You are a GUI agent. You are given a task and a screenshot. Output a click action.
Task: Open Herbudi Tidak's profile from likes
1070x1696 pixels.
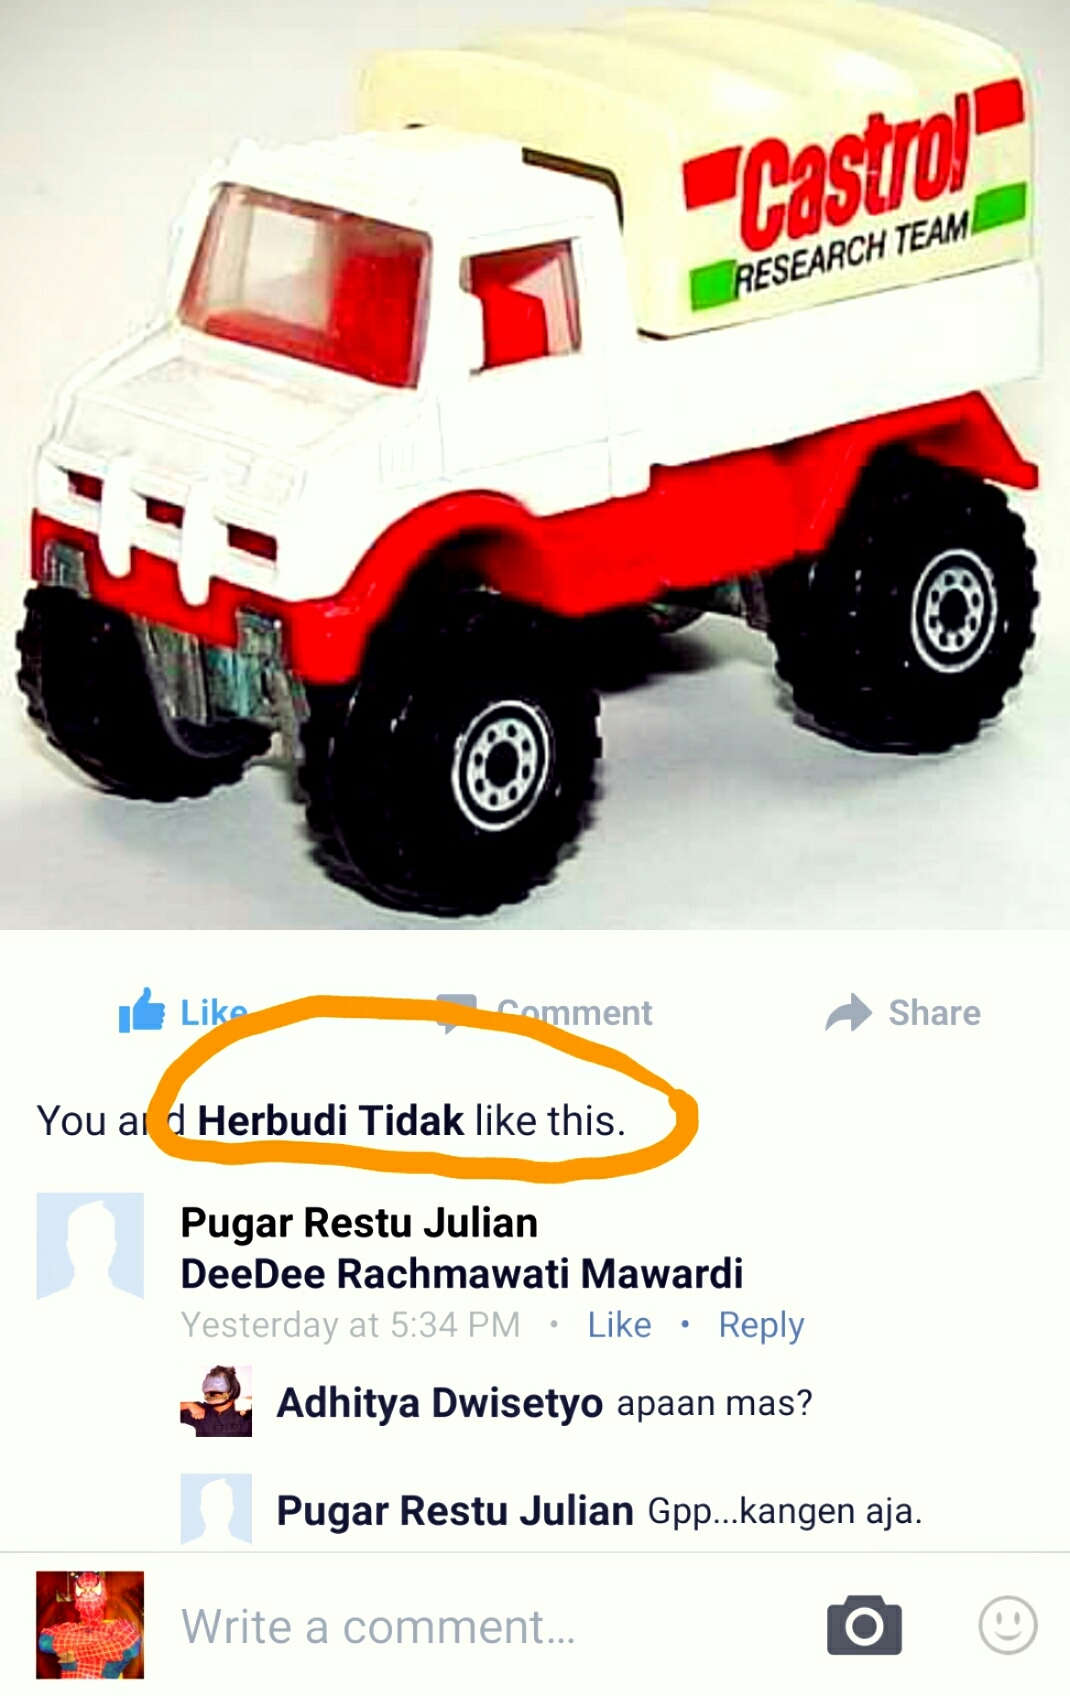330,1120
